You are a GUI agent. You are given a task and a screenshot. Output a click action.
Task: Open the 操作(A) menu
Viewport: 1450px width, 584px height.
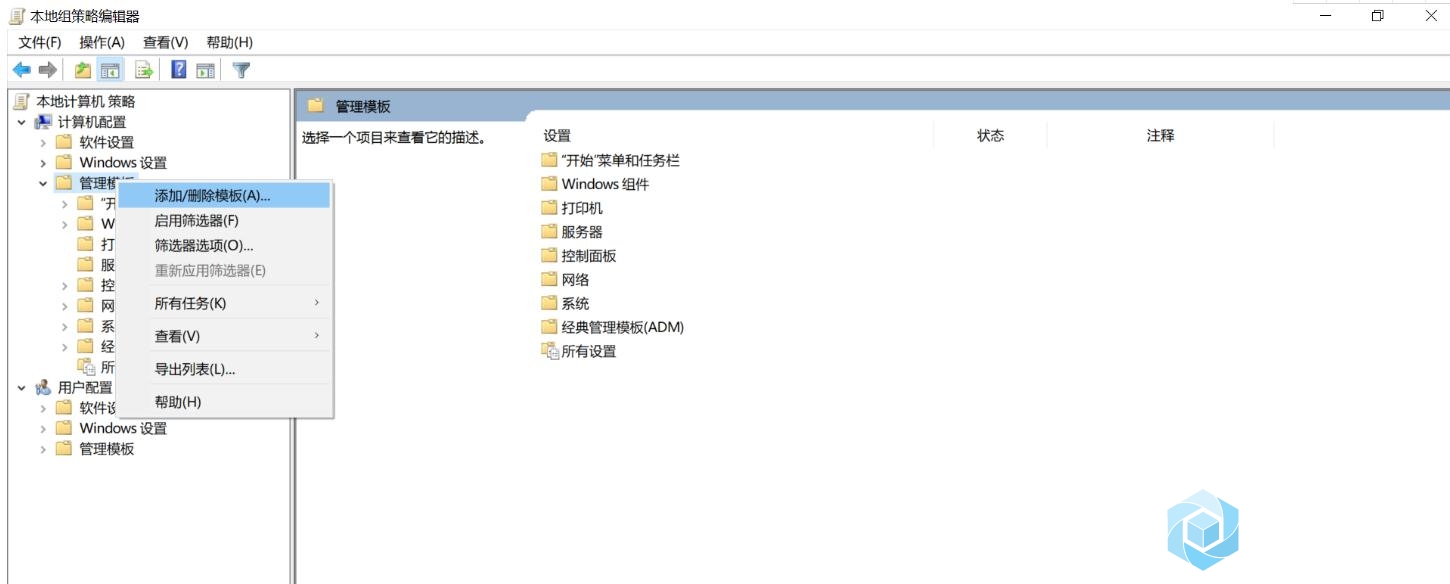pos(102,42)
